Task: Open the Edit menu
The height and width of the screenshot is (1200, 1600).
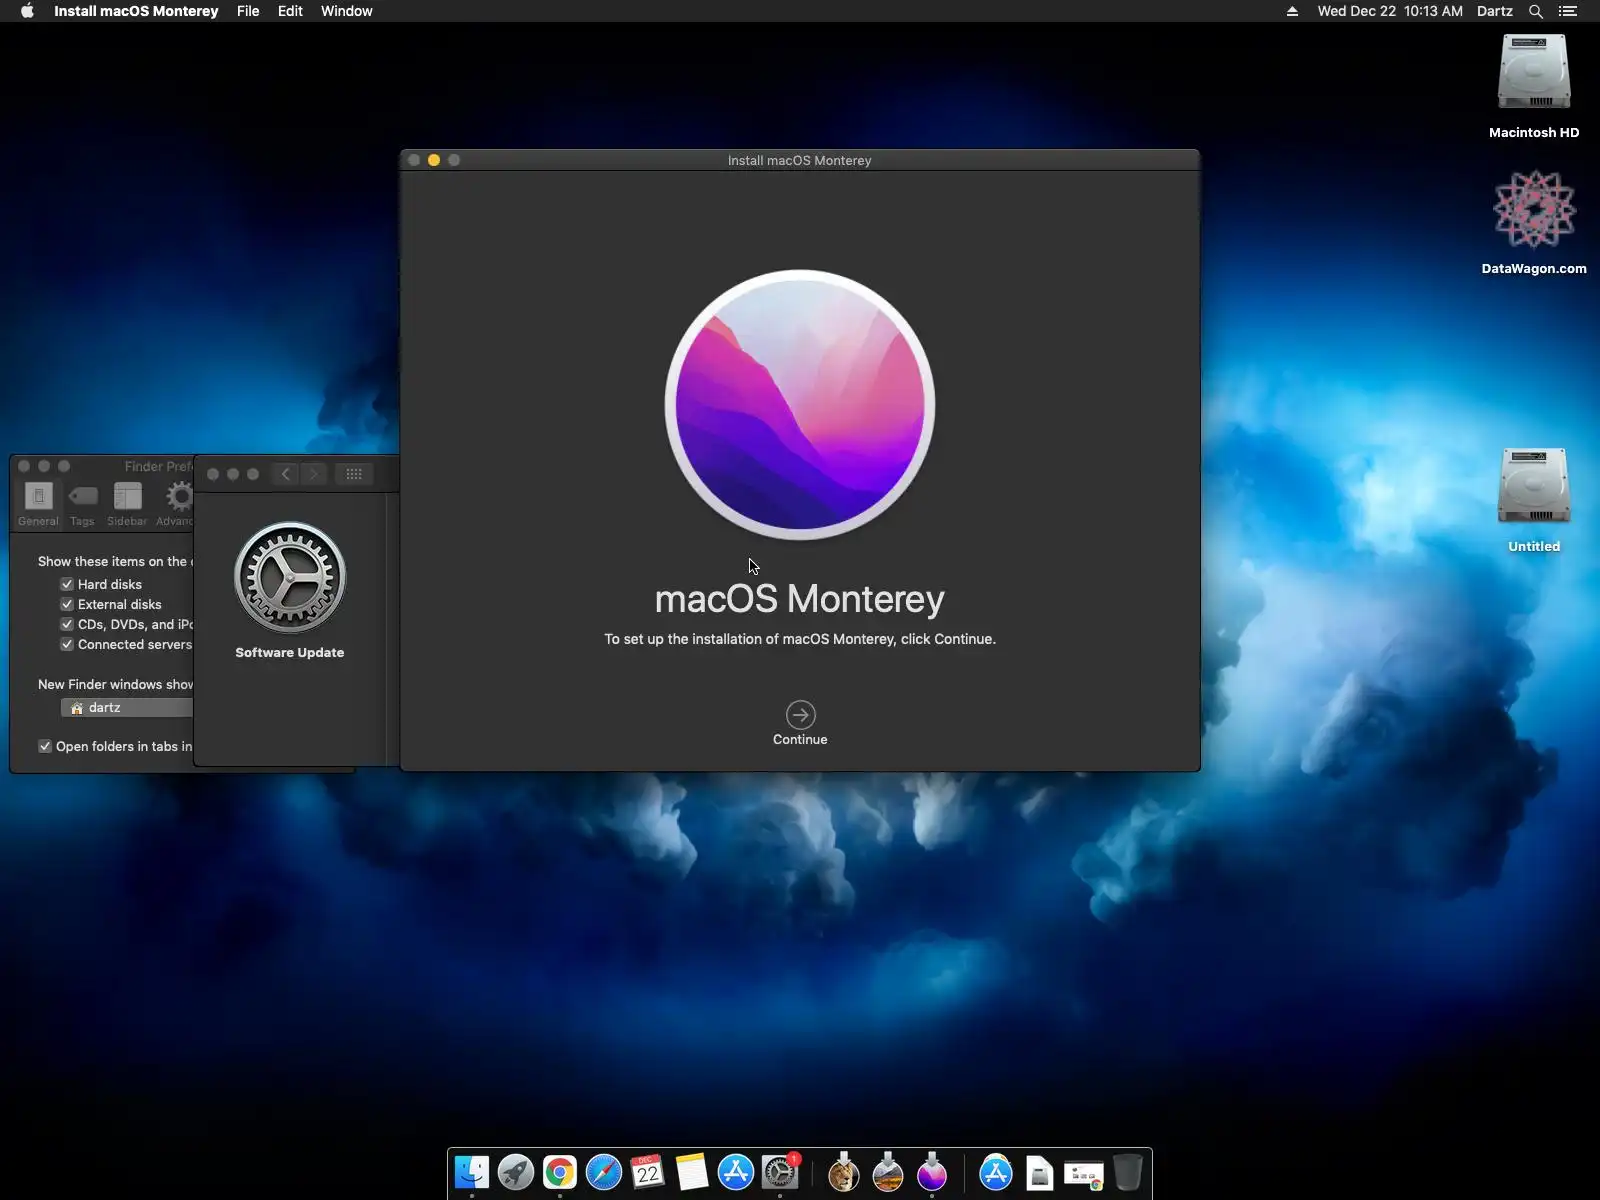Action: pos(290,11)
